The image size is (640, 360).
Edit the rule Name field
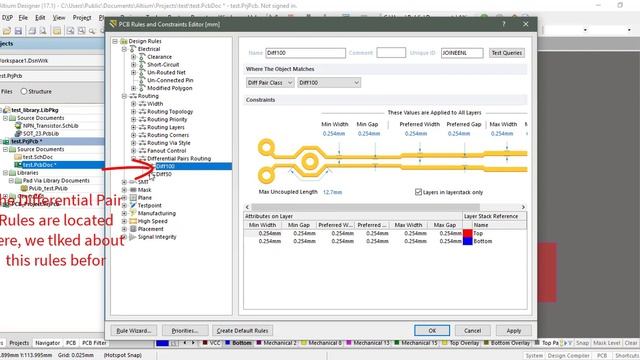tap(305, 53)
